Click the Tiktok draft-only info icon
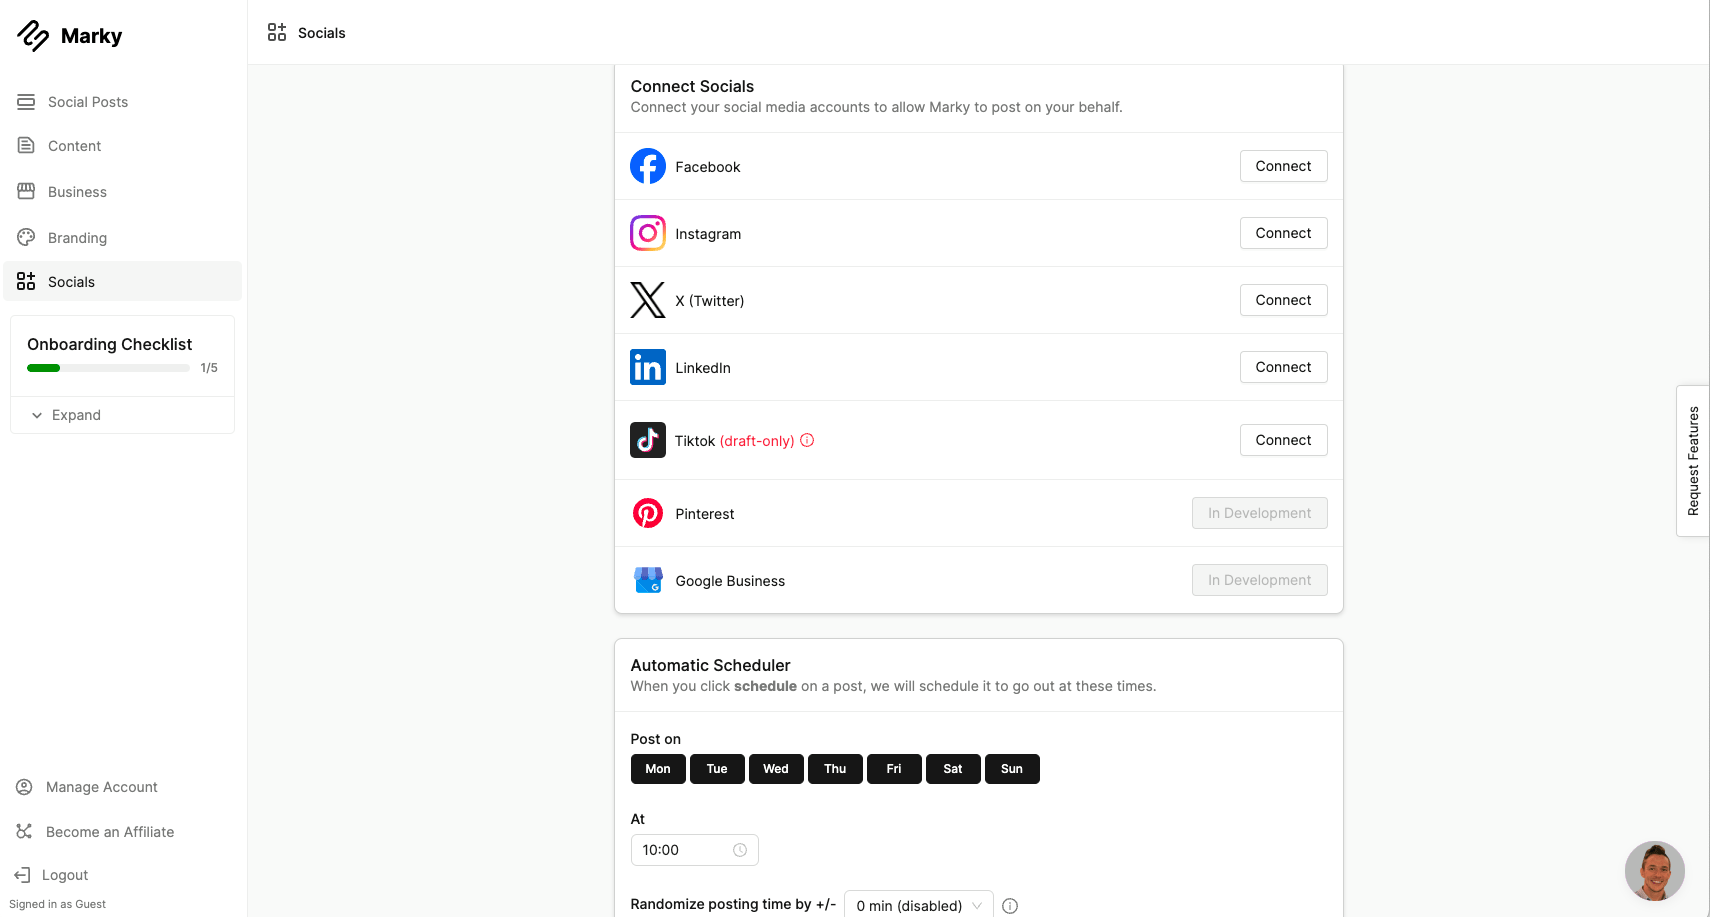 click(807, 440)
